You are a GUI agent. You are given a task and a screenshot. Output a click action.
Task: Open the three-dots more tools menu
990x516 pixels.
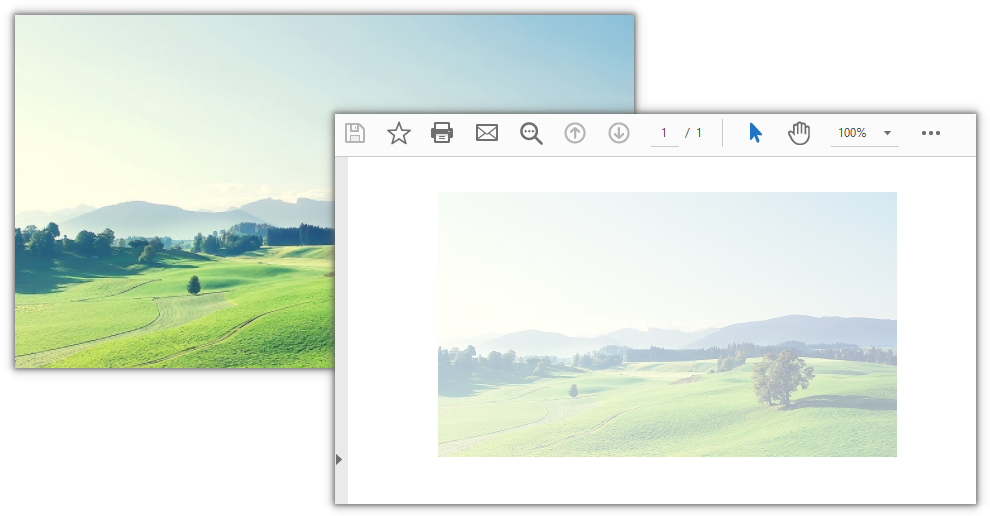click(931, 133)
